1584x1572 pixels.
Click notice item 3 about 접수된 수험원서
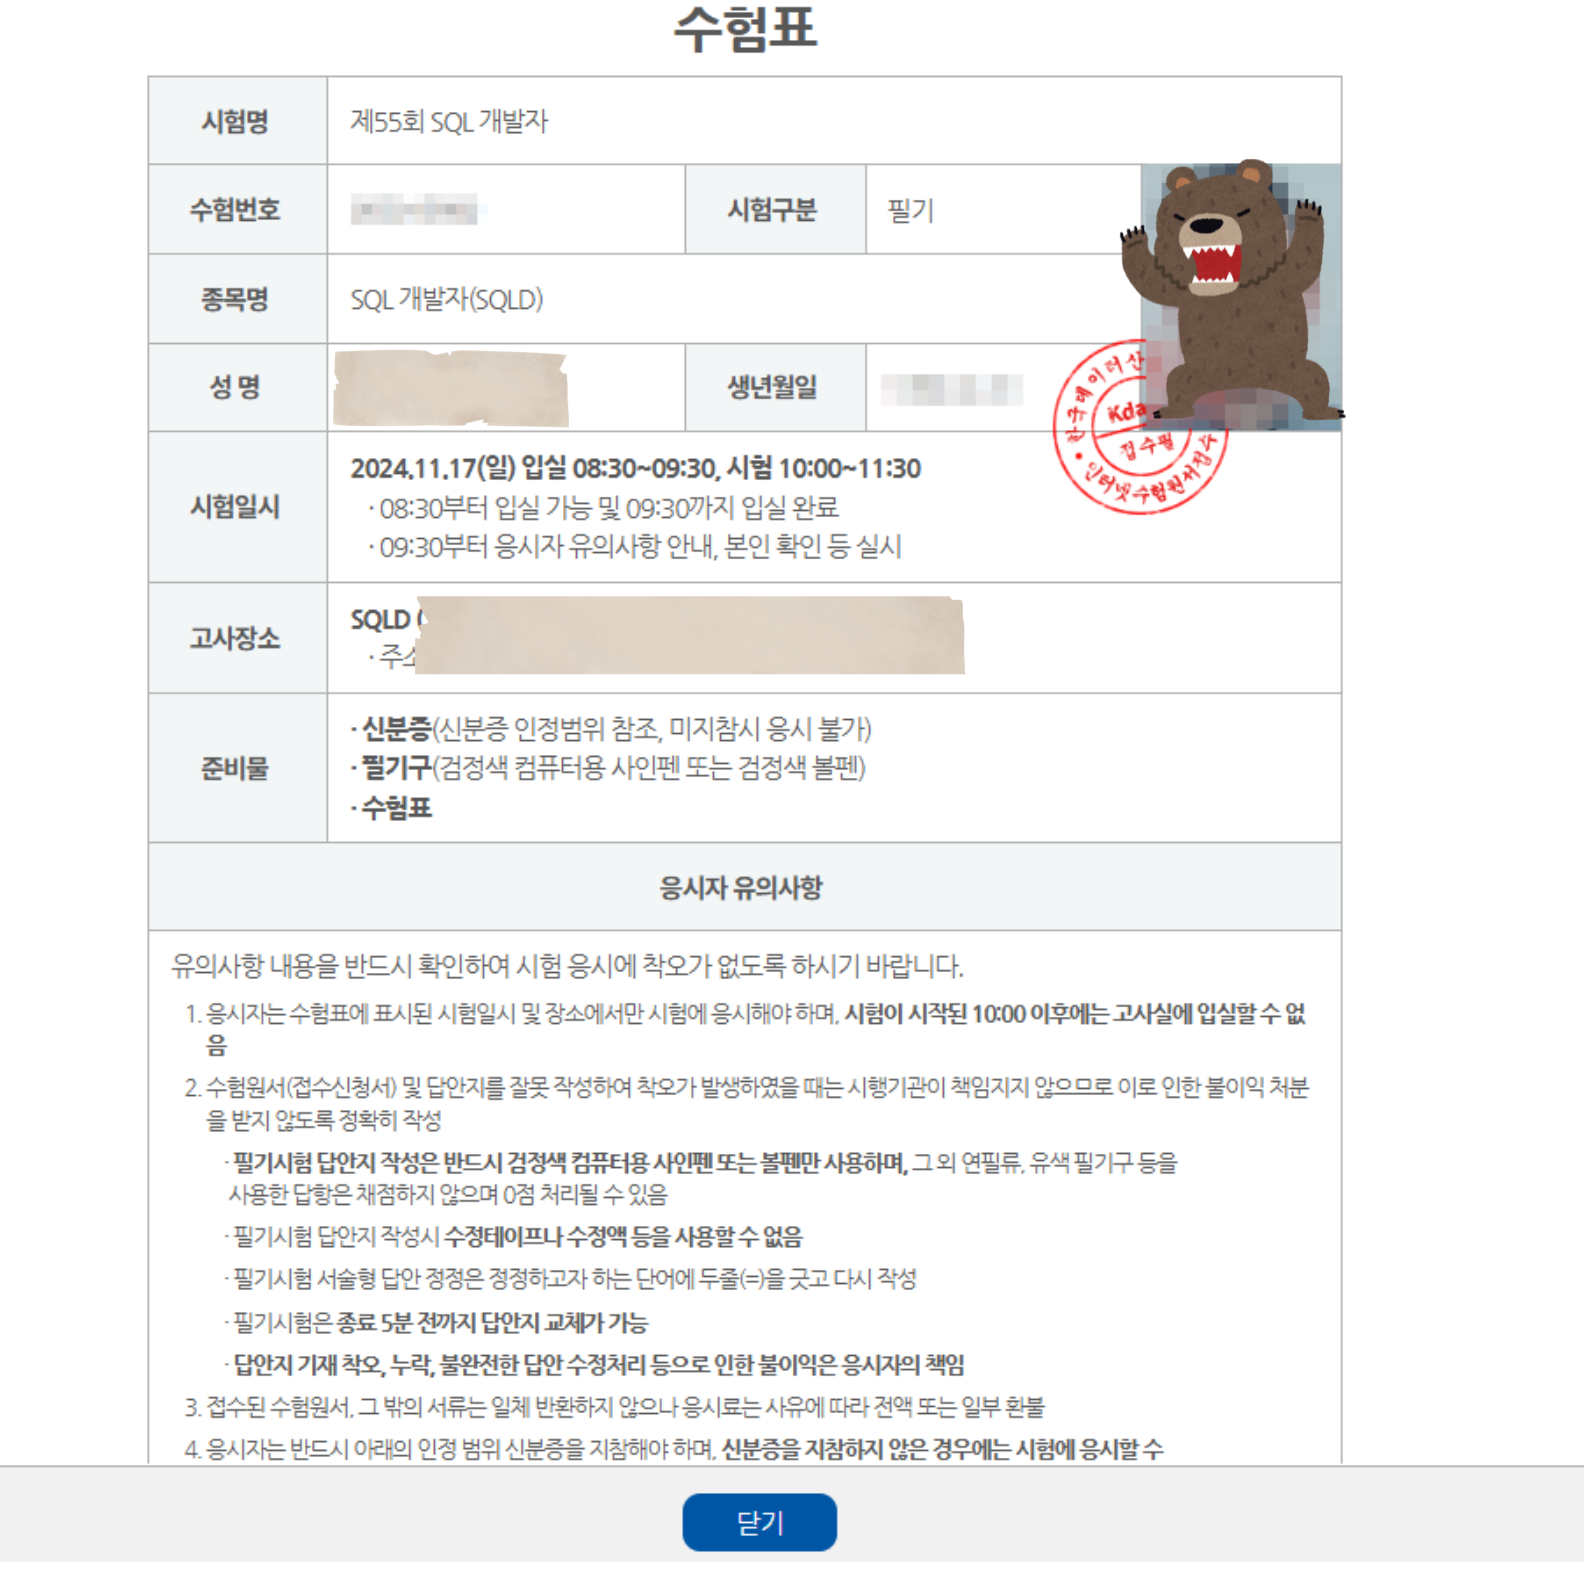click(614, 1407)
